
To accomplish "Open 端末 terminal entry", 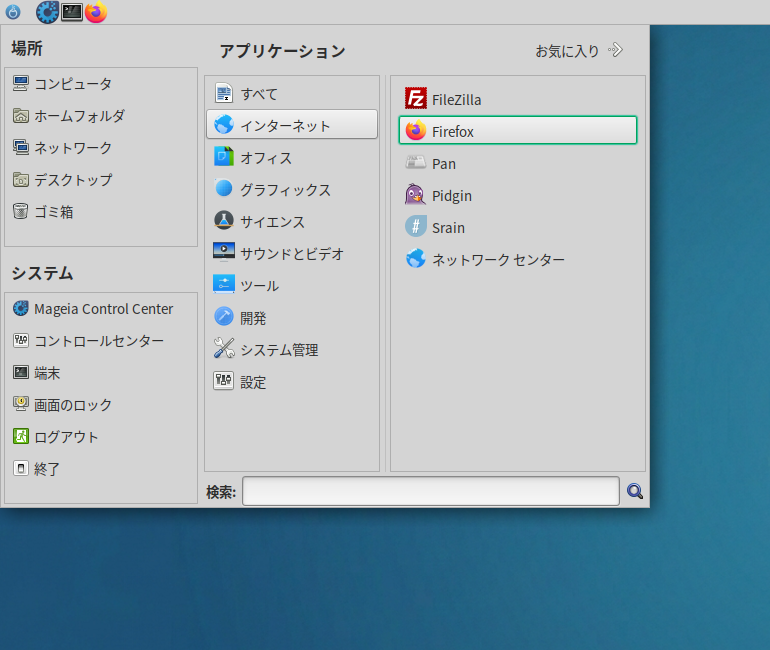I will pyautogui.click(x=101, y=373).
